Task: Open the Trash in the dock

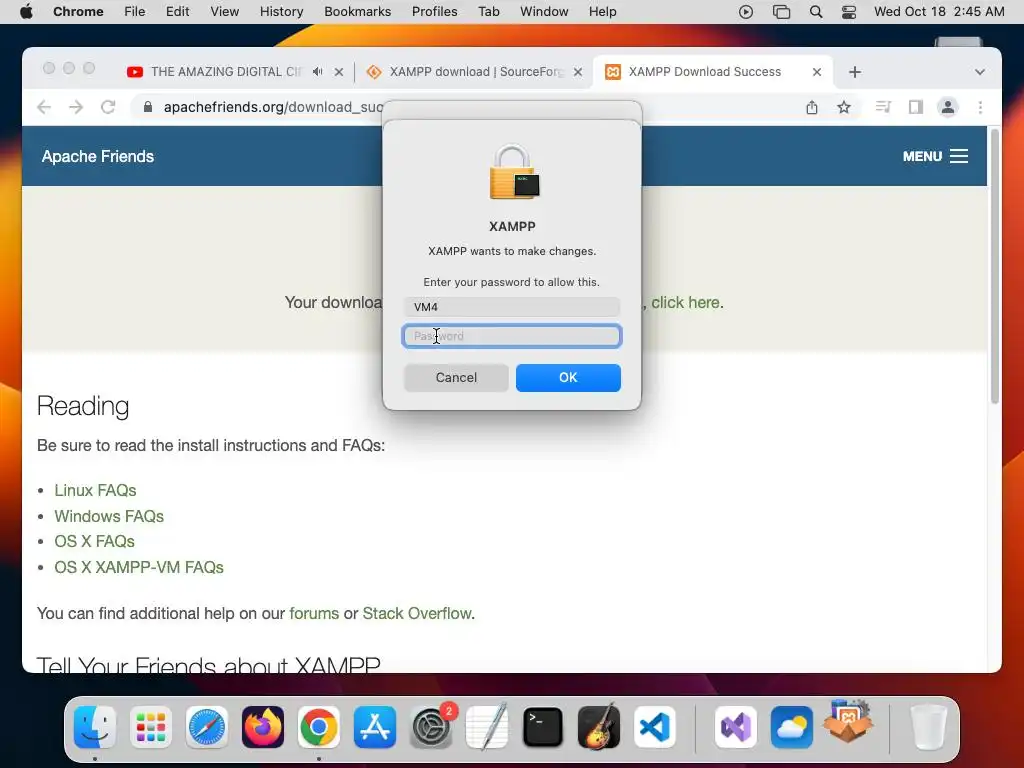Action: pyautogui.click(x=929, y=727)
